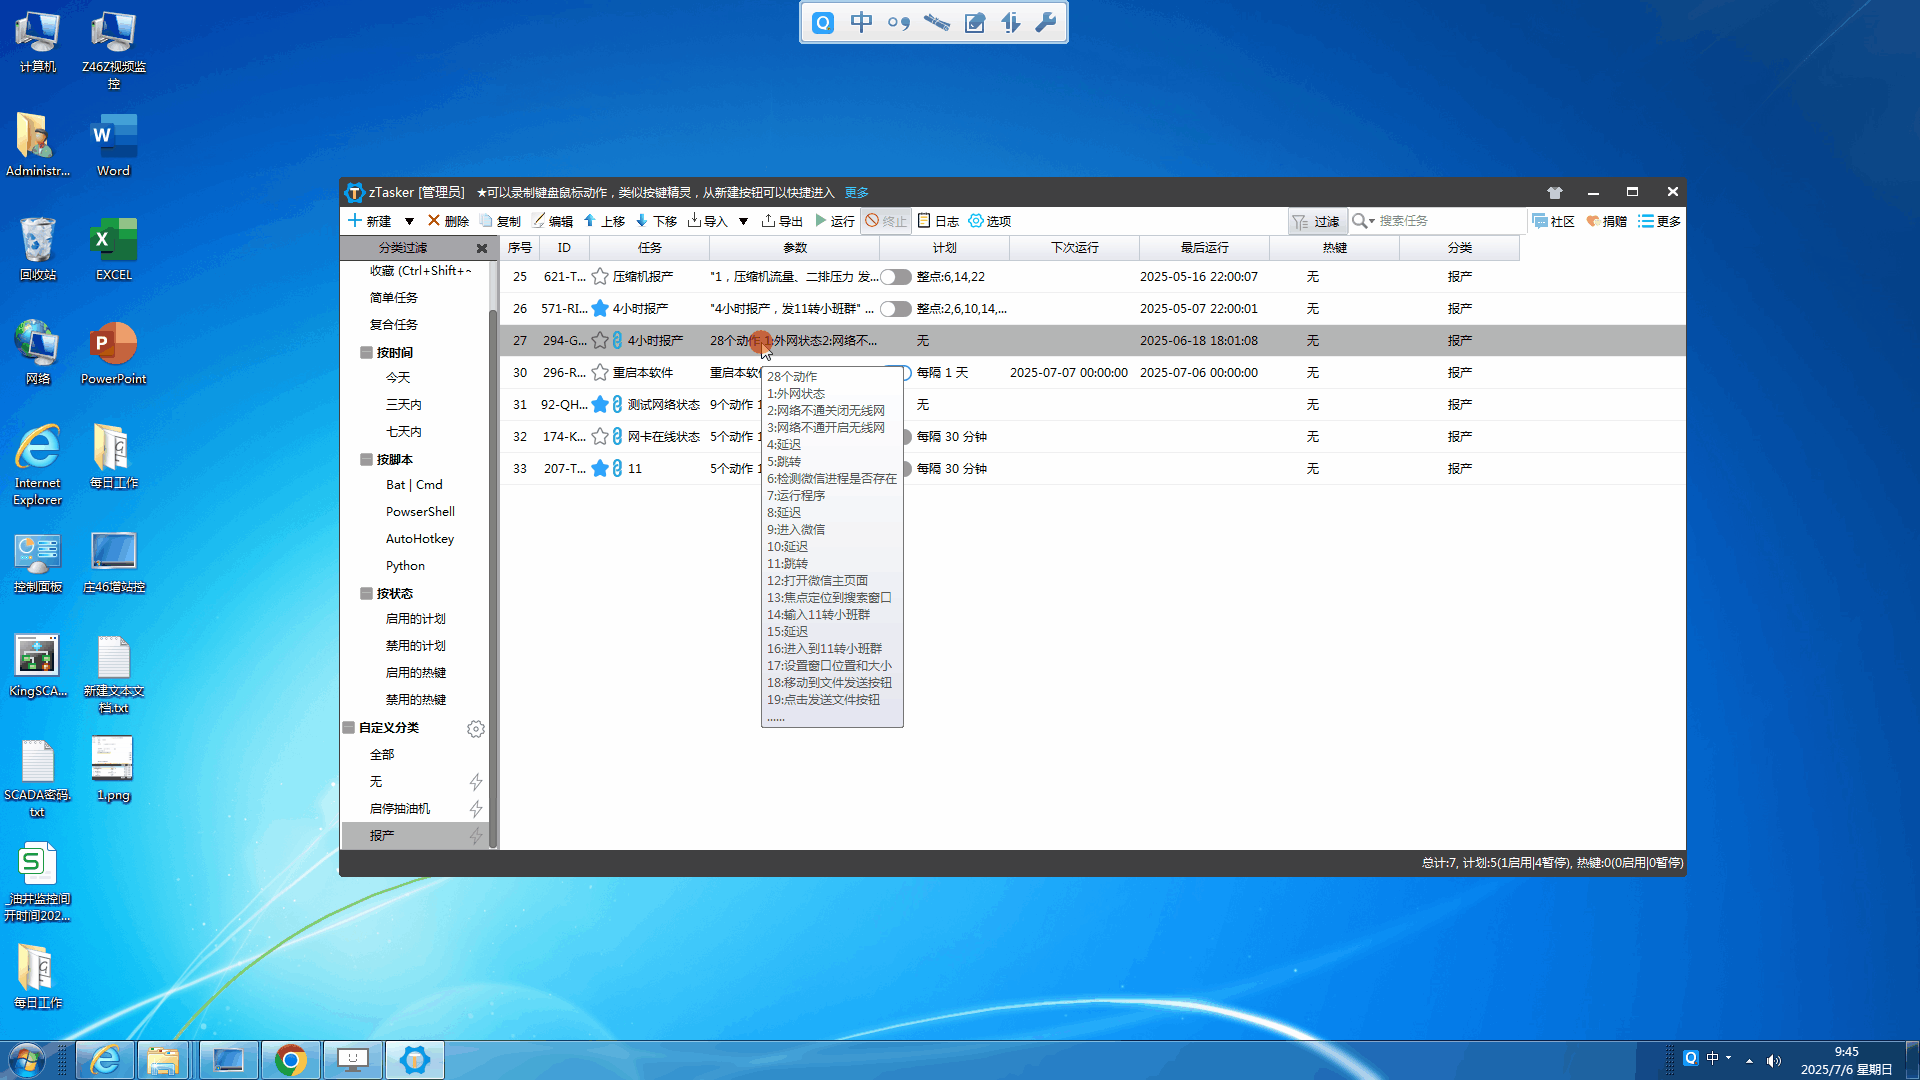This screenshot has height=1080, width=1920.
Task: Select the 七天内 time filter
Action: tap(404, 431)
